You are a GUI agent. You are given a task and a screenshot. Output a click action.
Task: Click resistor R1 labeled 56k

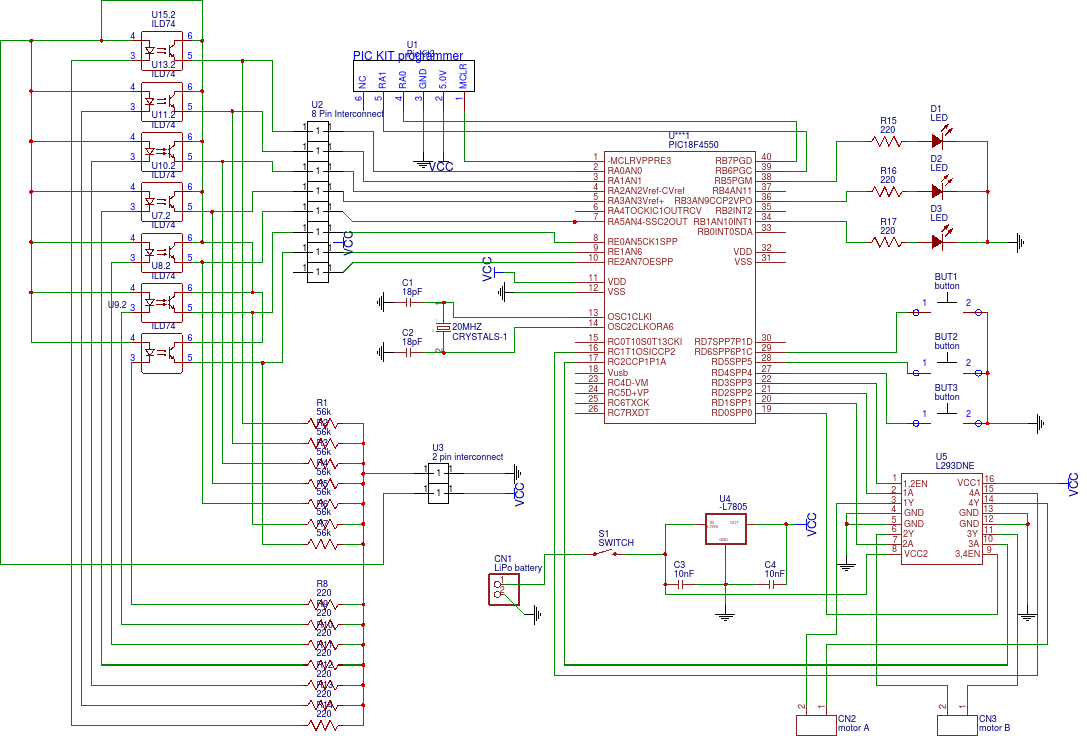(320, 425)
